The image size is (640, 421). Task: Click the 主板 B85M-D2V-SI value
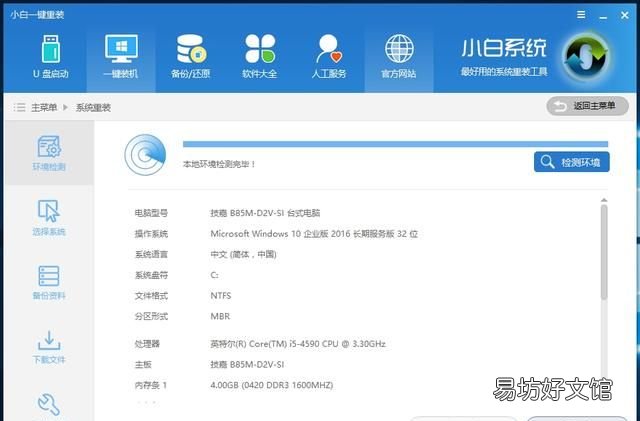pyautogui.click(x=247, y=365)
